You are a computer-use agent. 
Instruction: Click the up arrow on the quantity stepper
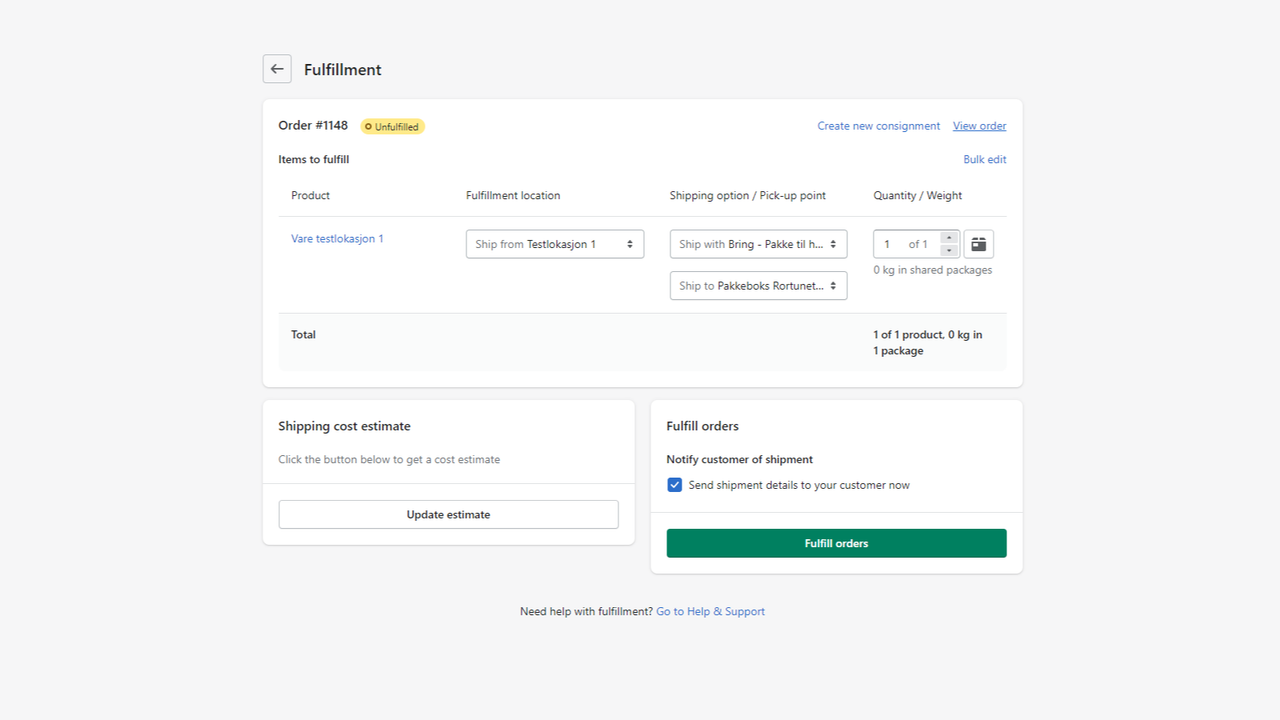coord(948,239)
